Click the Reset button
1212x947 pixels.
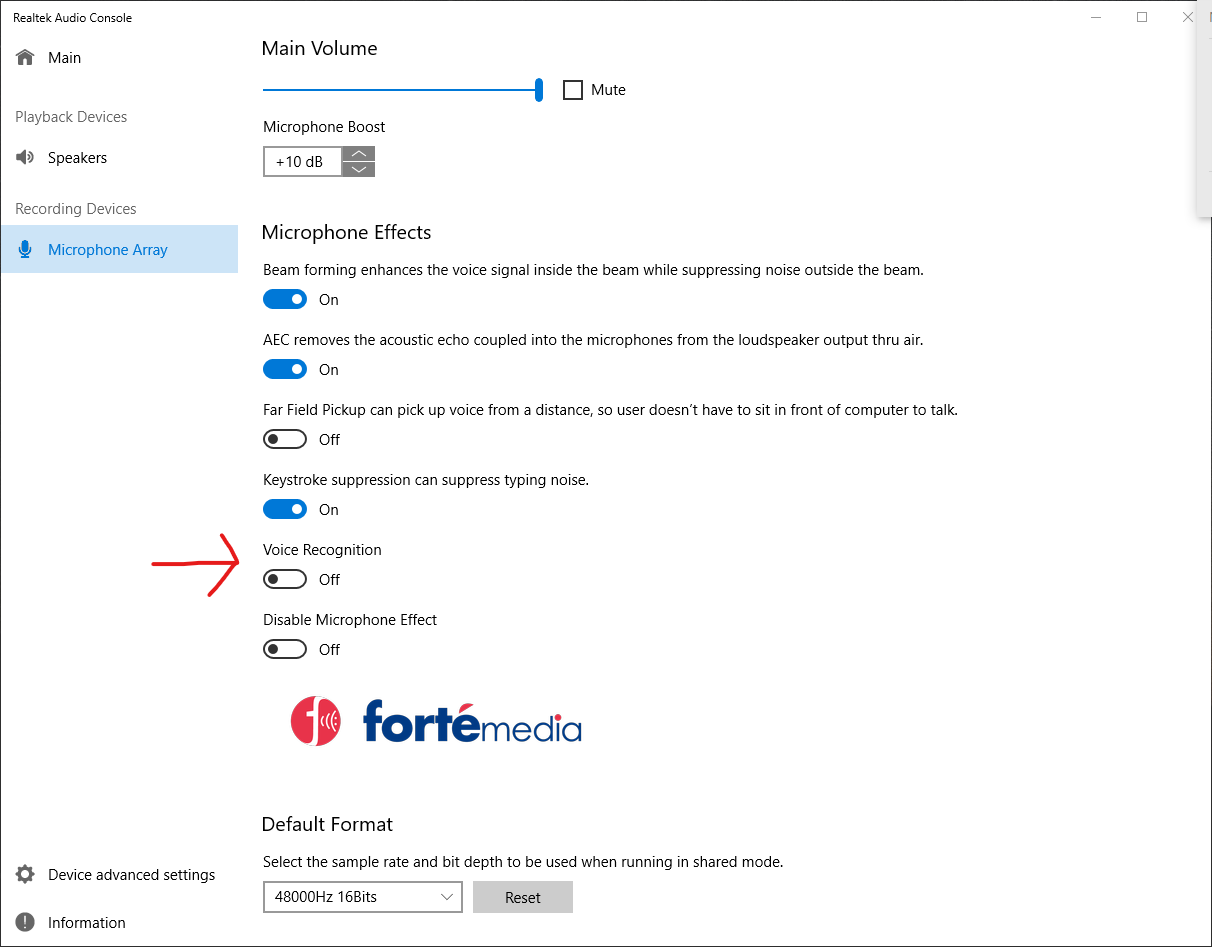[x=523, y=897]
